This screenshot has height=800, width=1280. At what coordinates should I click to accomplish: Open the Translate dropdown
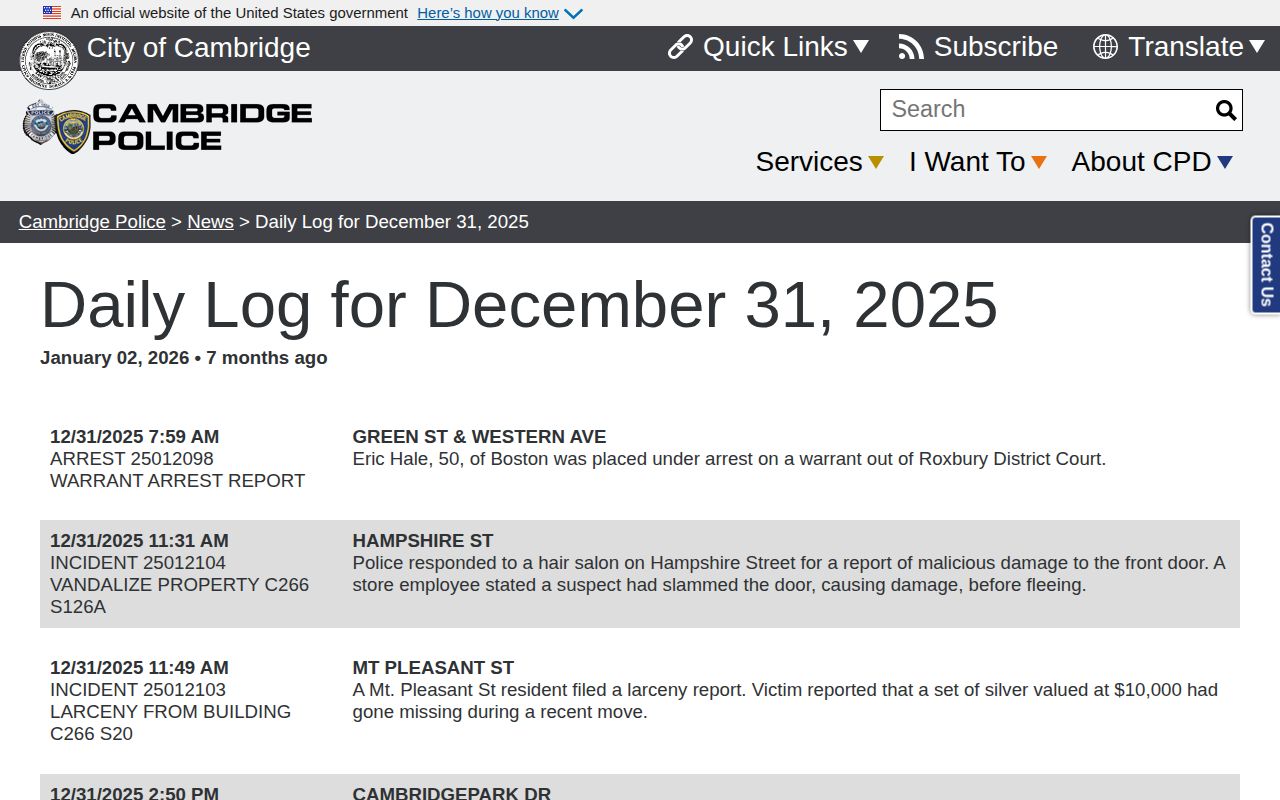(x=1179, y=47)
